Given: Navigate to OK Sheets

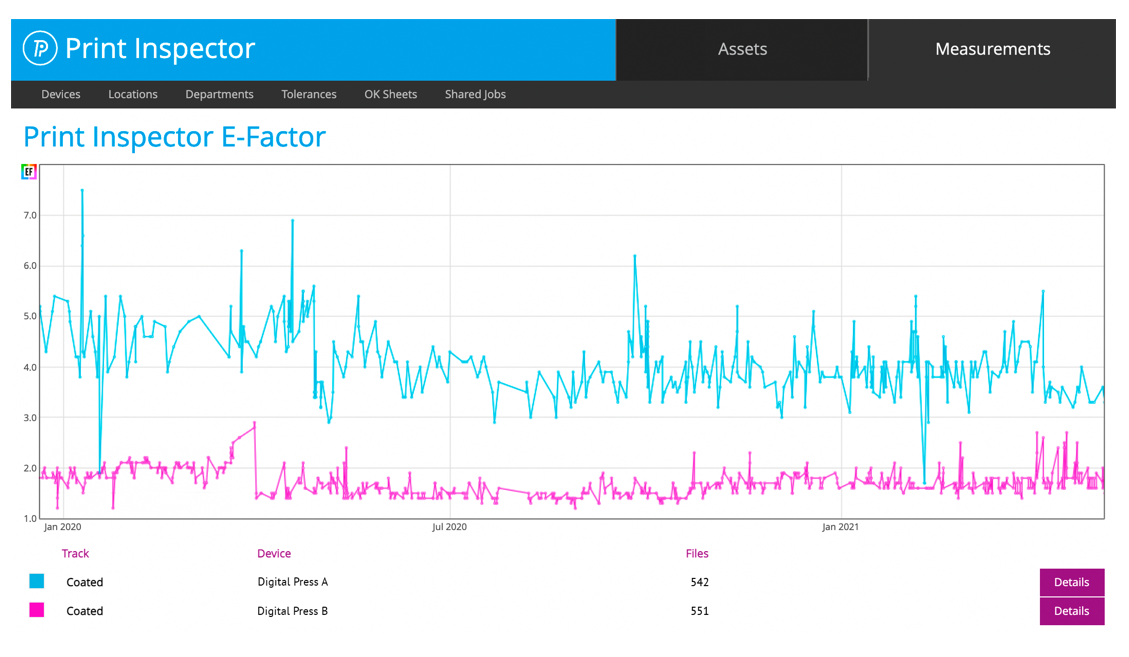Looking at the screenshot, I should tap(390, 94).
